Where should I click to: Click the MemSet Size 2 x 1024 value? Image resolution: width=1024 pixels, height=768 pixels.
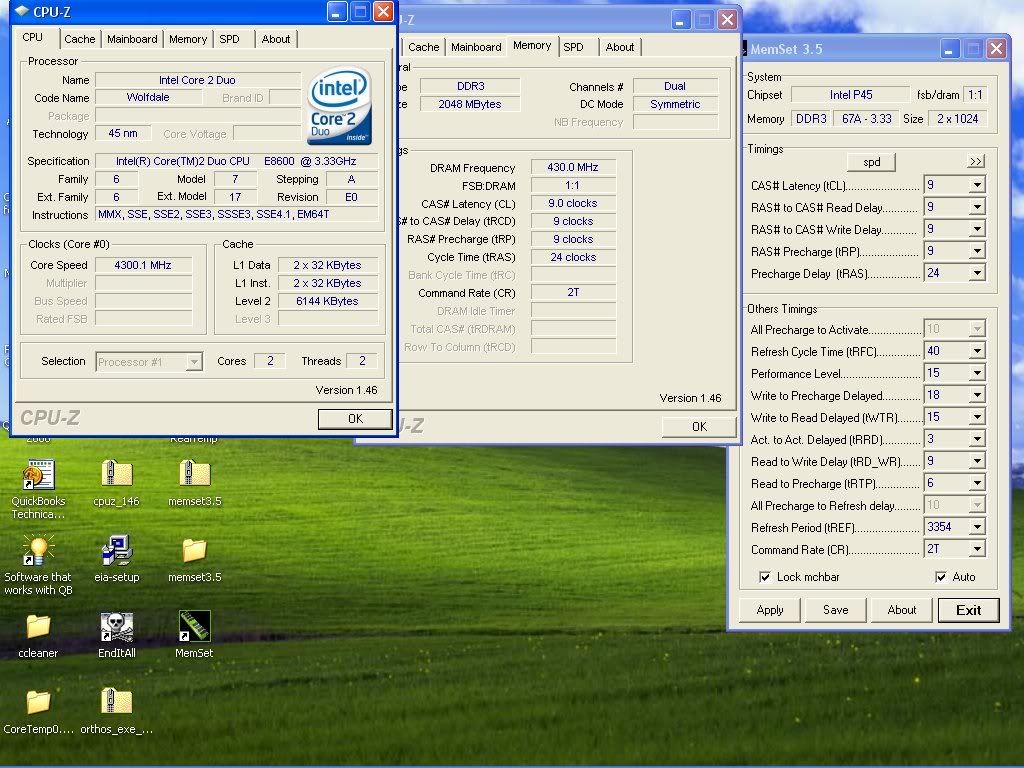click(x=957, y=119)
